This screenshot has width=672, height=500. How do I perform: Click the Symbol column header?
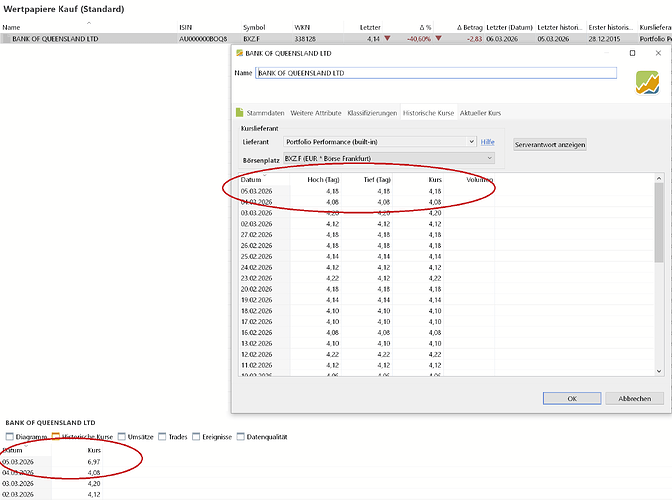click(254, 27)
